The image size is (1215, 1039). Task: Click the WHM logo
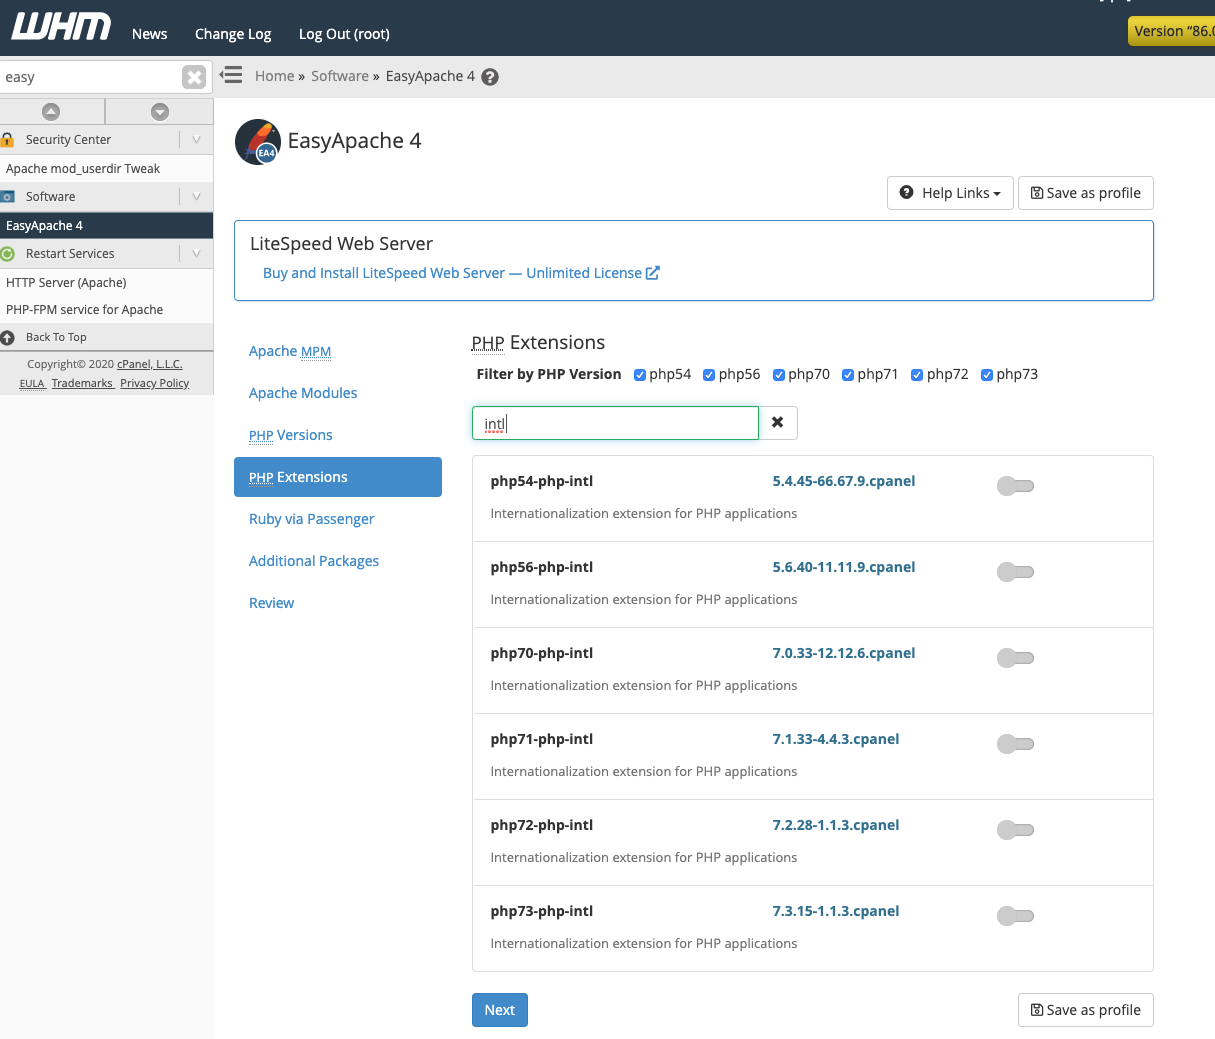tap(61, 27)
